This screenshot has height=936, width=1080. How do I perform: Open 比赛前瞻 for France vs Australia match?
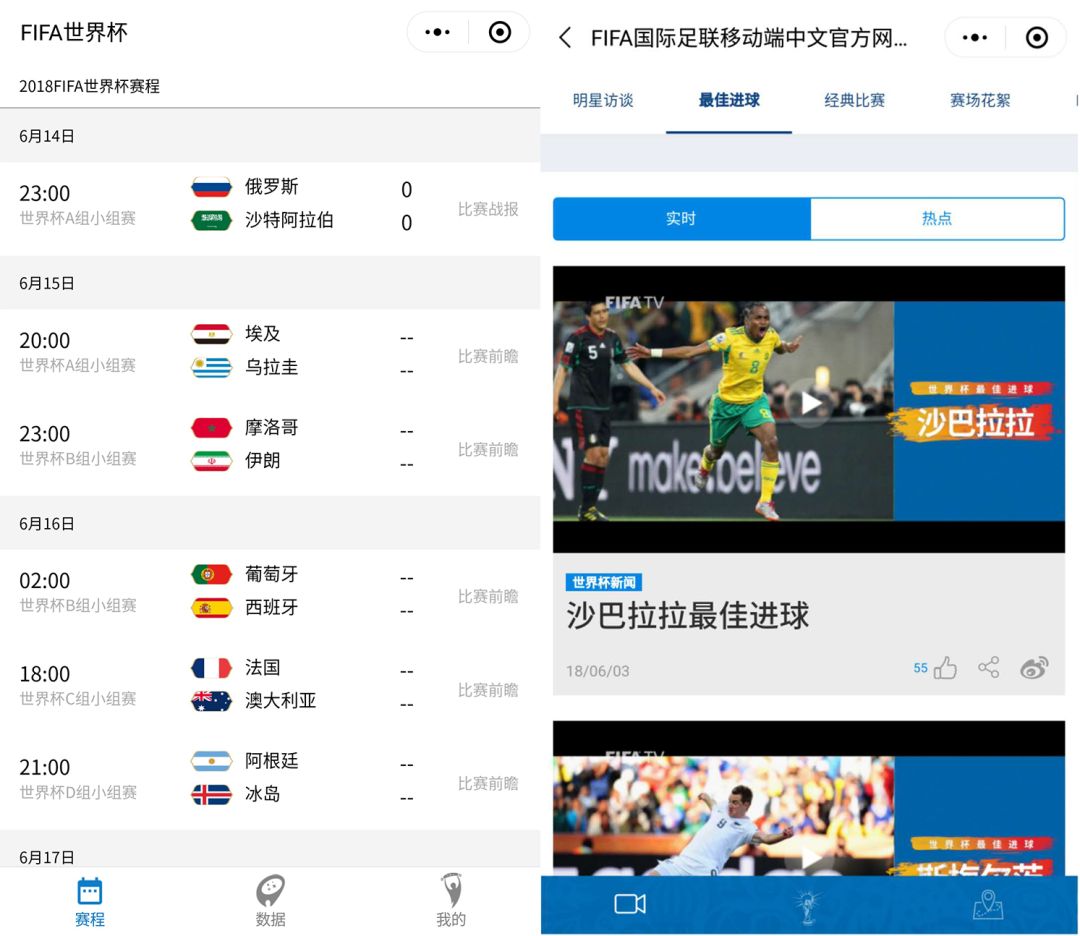(488, 690)
